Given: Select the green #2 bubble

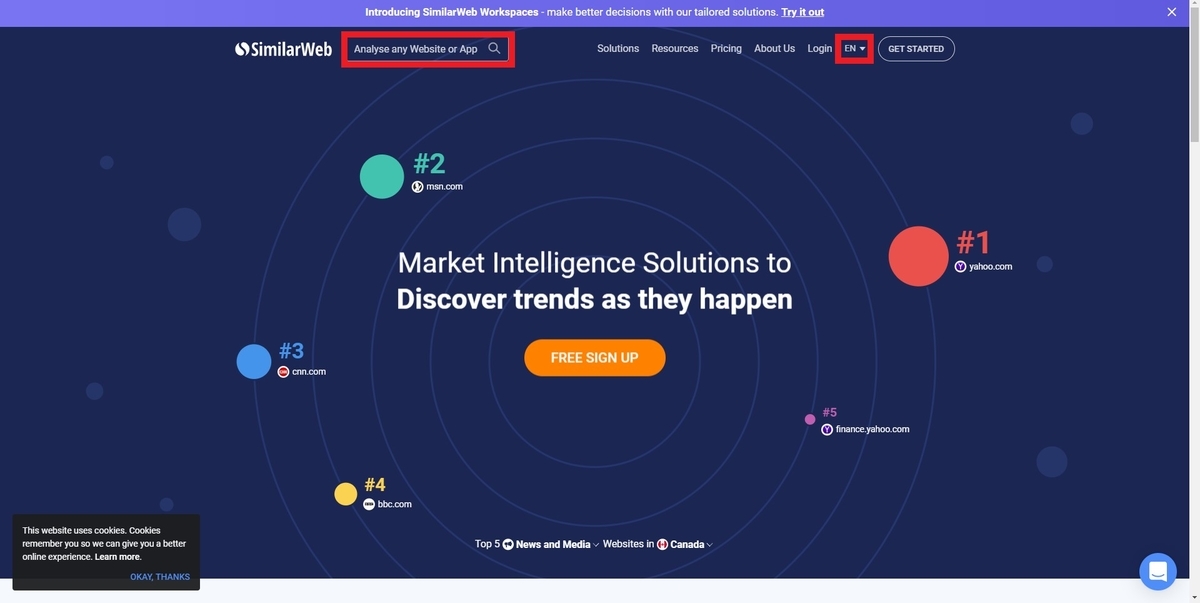Looking at the screenshot, I should [381, 176].
